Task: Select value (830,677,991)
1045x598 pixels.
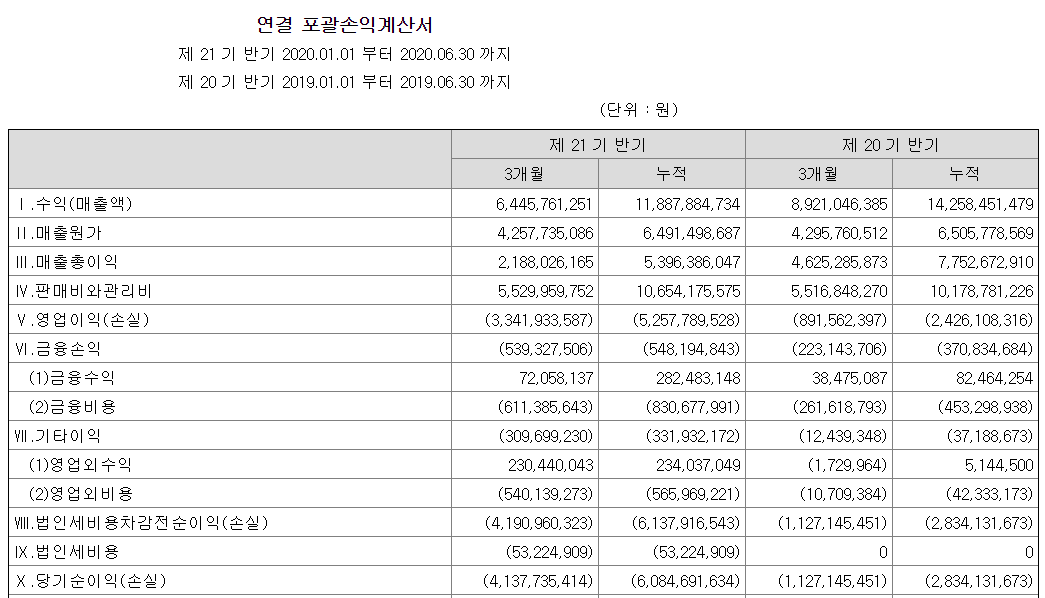Action: tap(692, 407)
